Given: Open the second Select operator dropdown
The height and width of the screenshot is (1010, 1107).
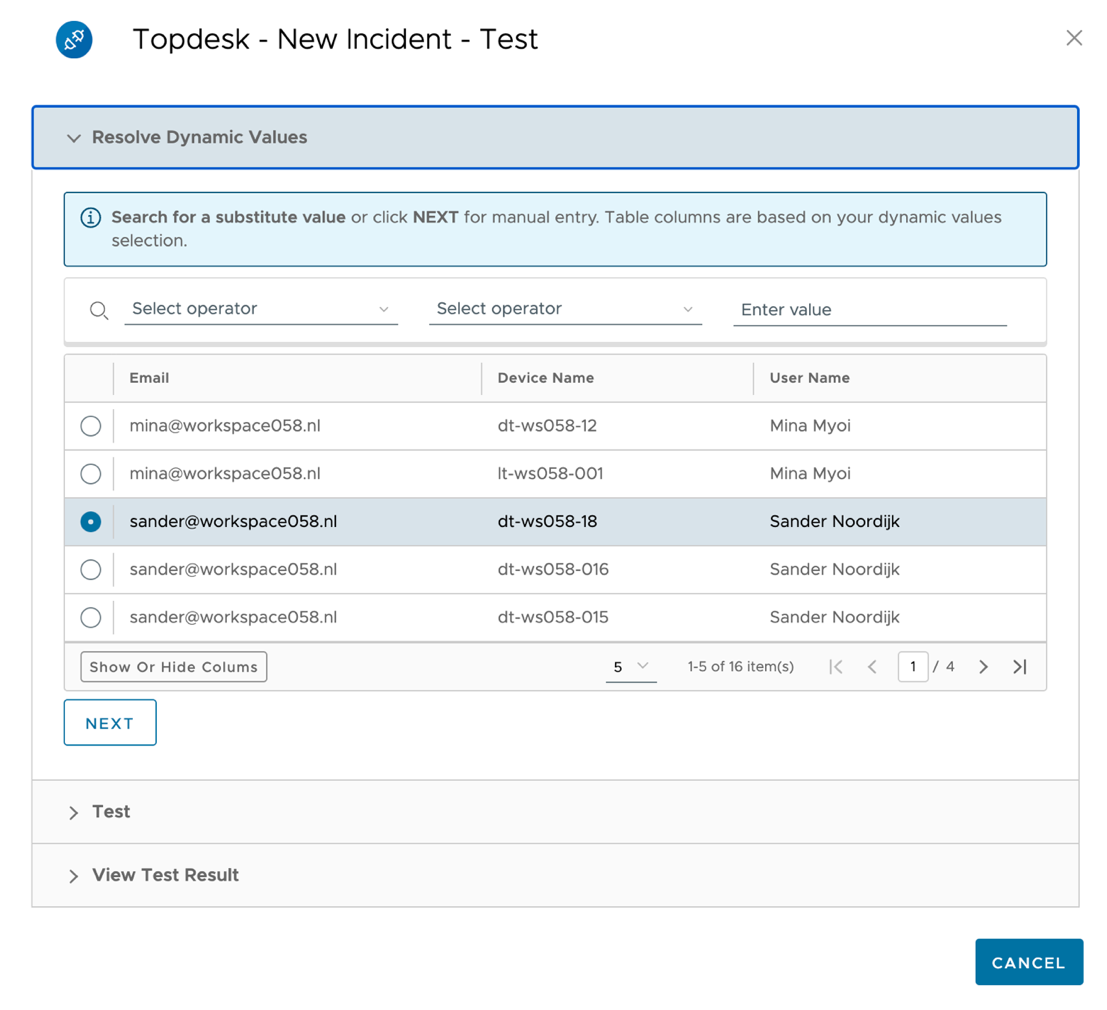Looking at the screenshot, I should click(x=565, y=309).
